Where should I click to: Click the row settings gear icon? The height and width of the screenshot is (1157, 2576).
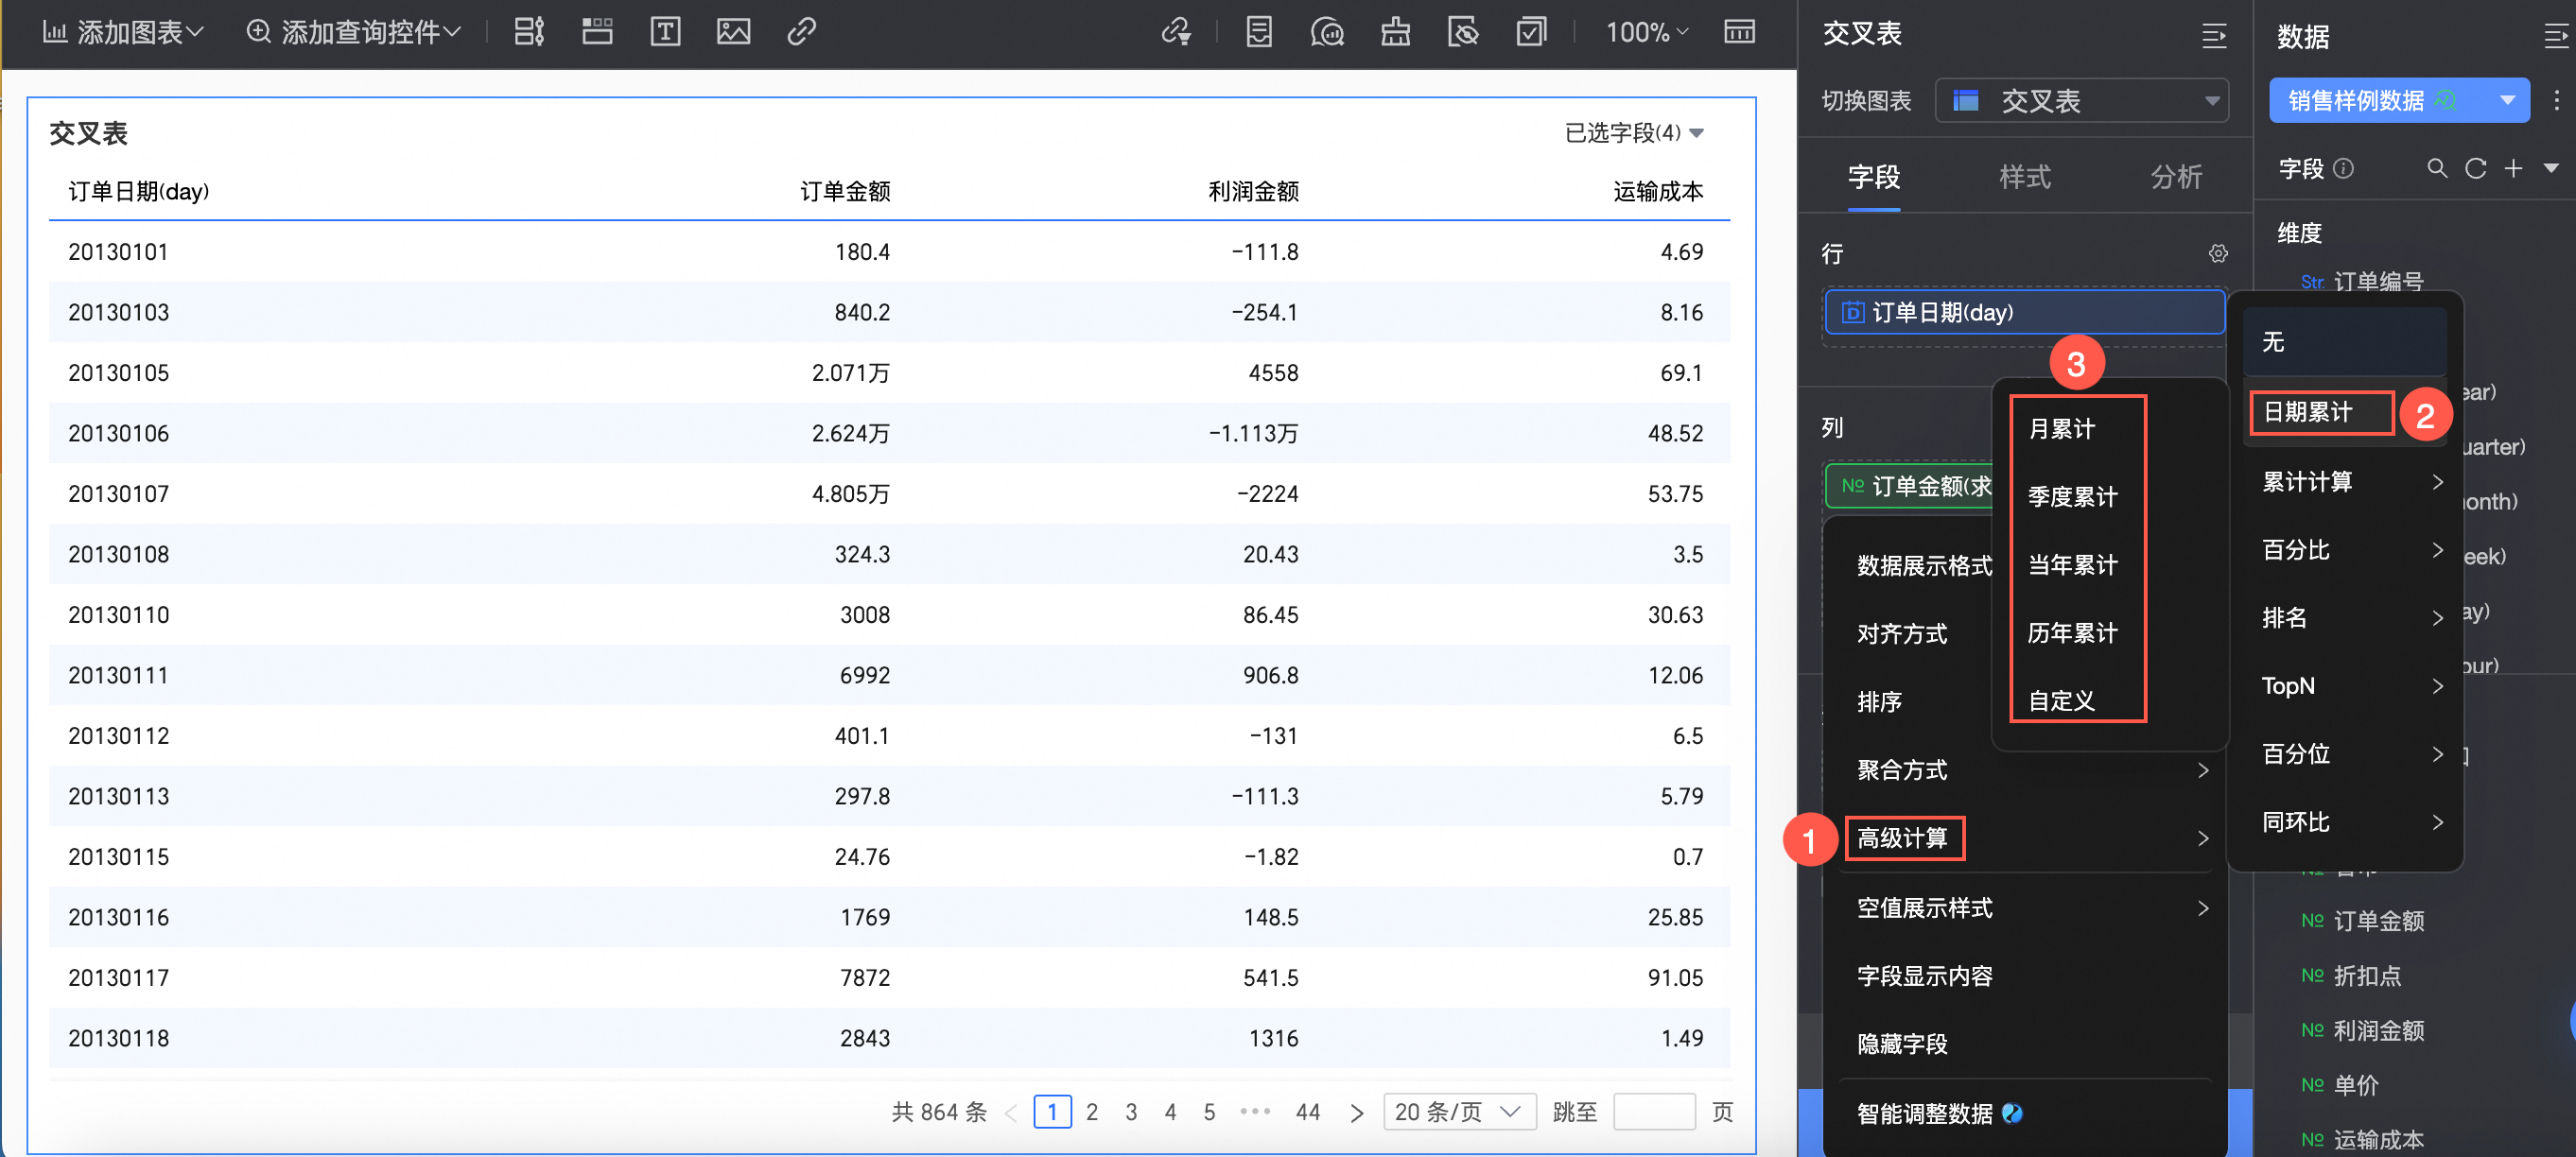pyautogui.click(x=2217, y=254)
